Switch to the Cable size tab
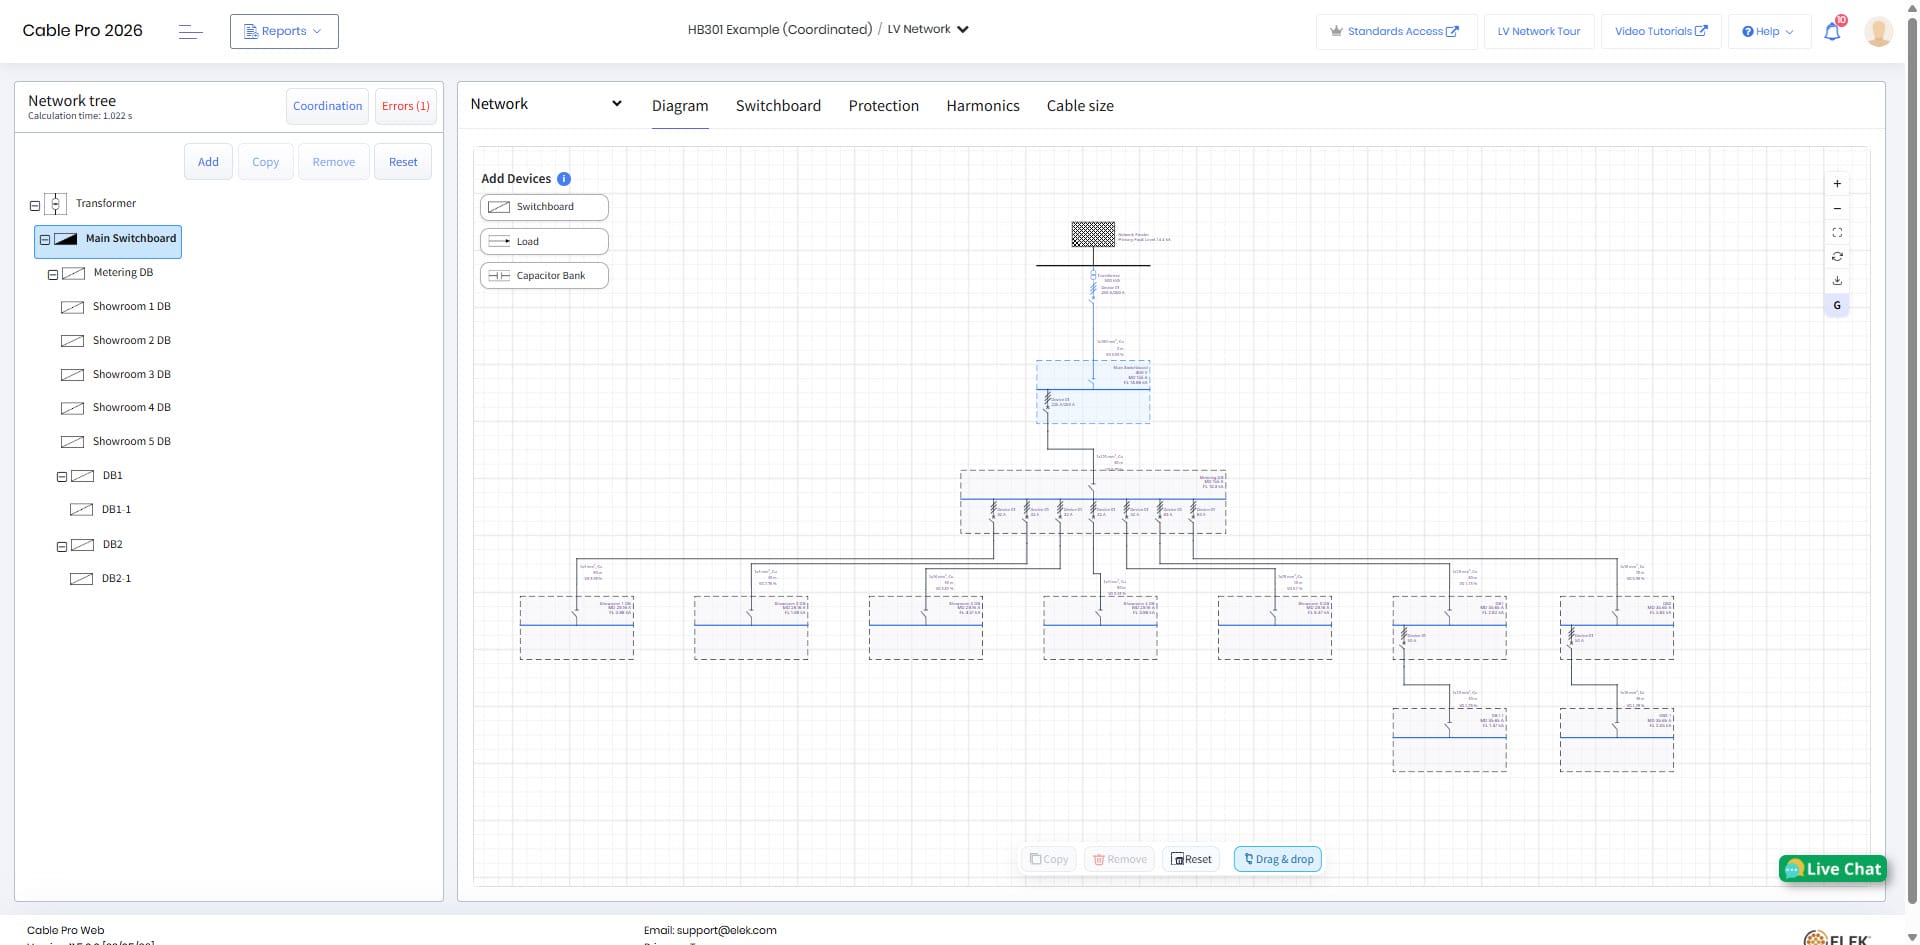 pyautogui.click(x=1080, y=106)
